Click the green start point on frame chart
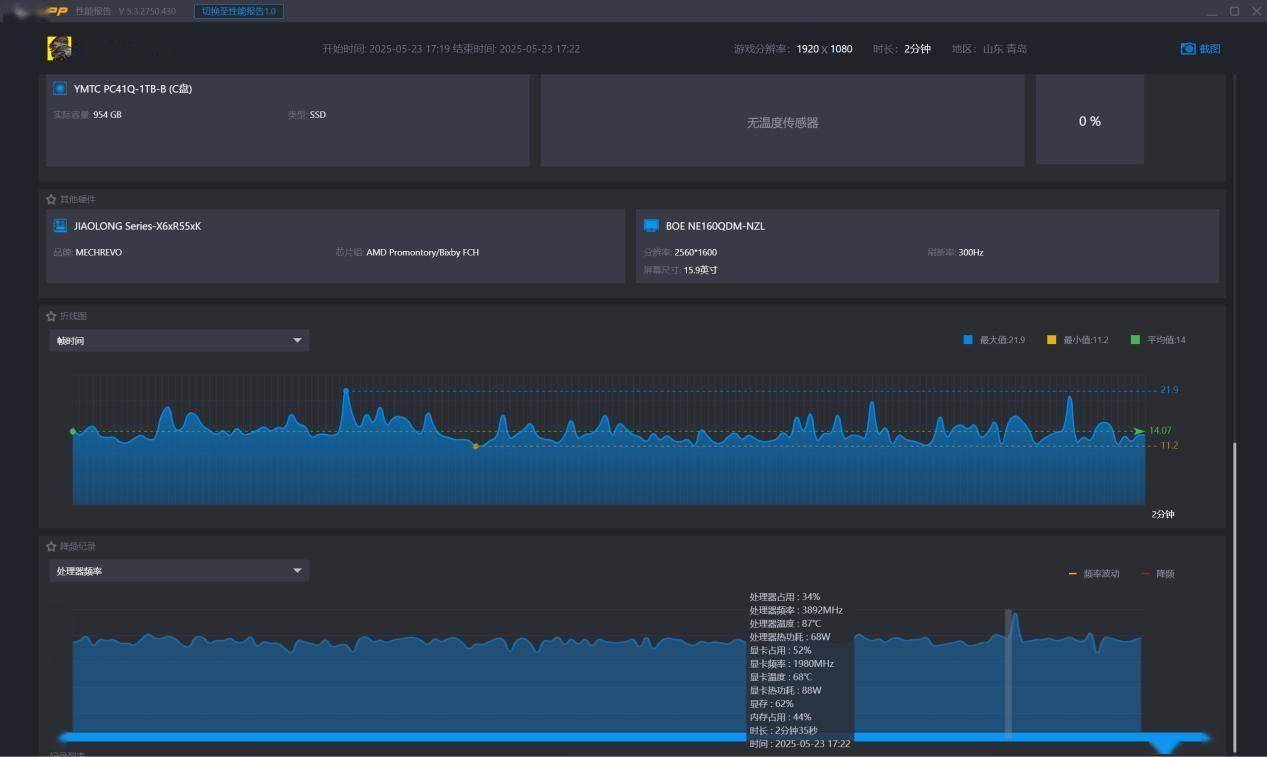The height and width of the screenshot is (757, 1267). (73, 431)
